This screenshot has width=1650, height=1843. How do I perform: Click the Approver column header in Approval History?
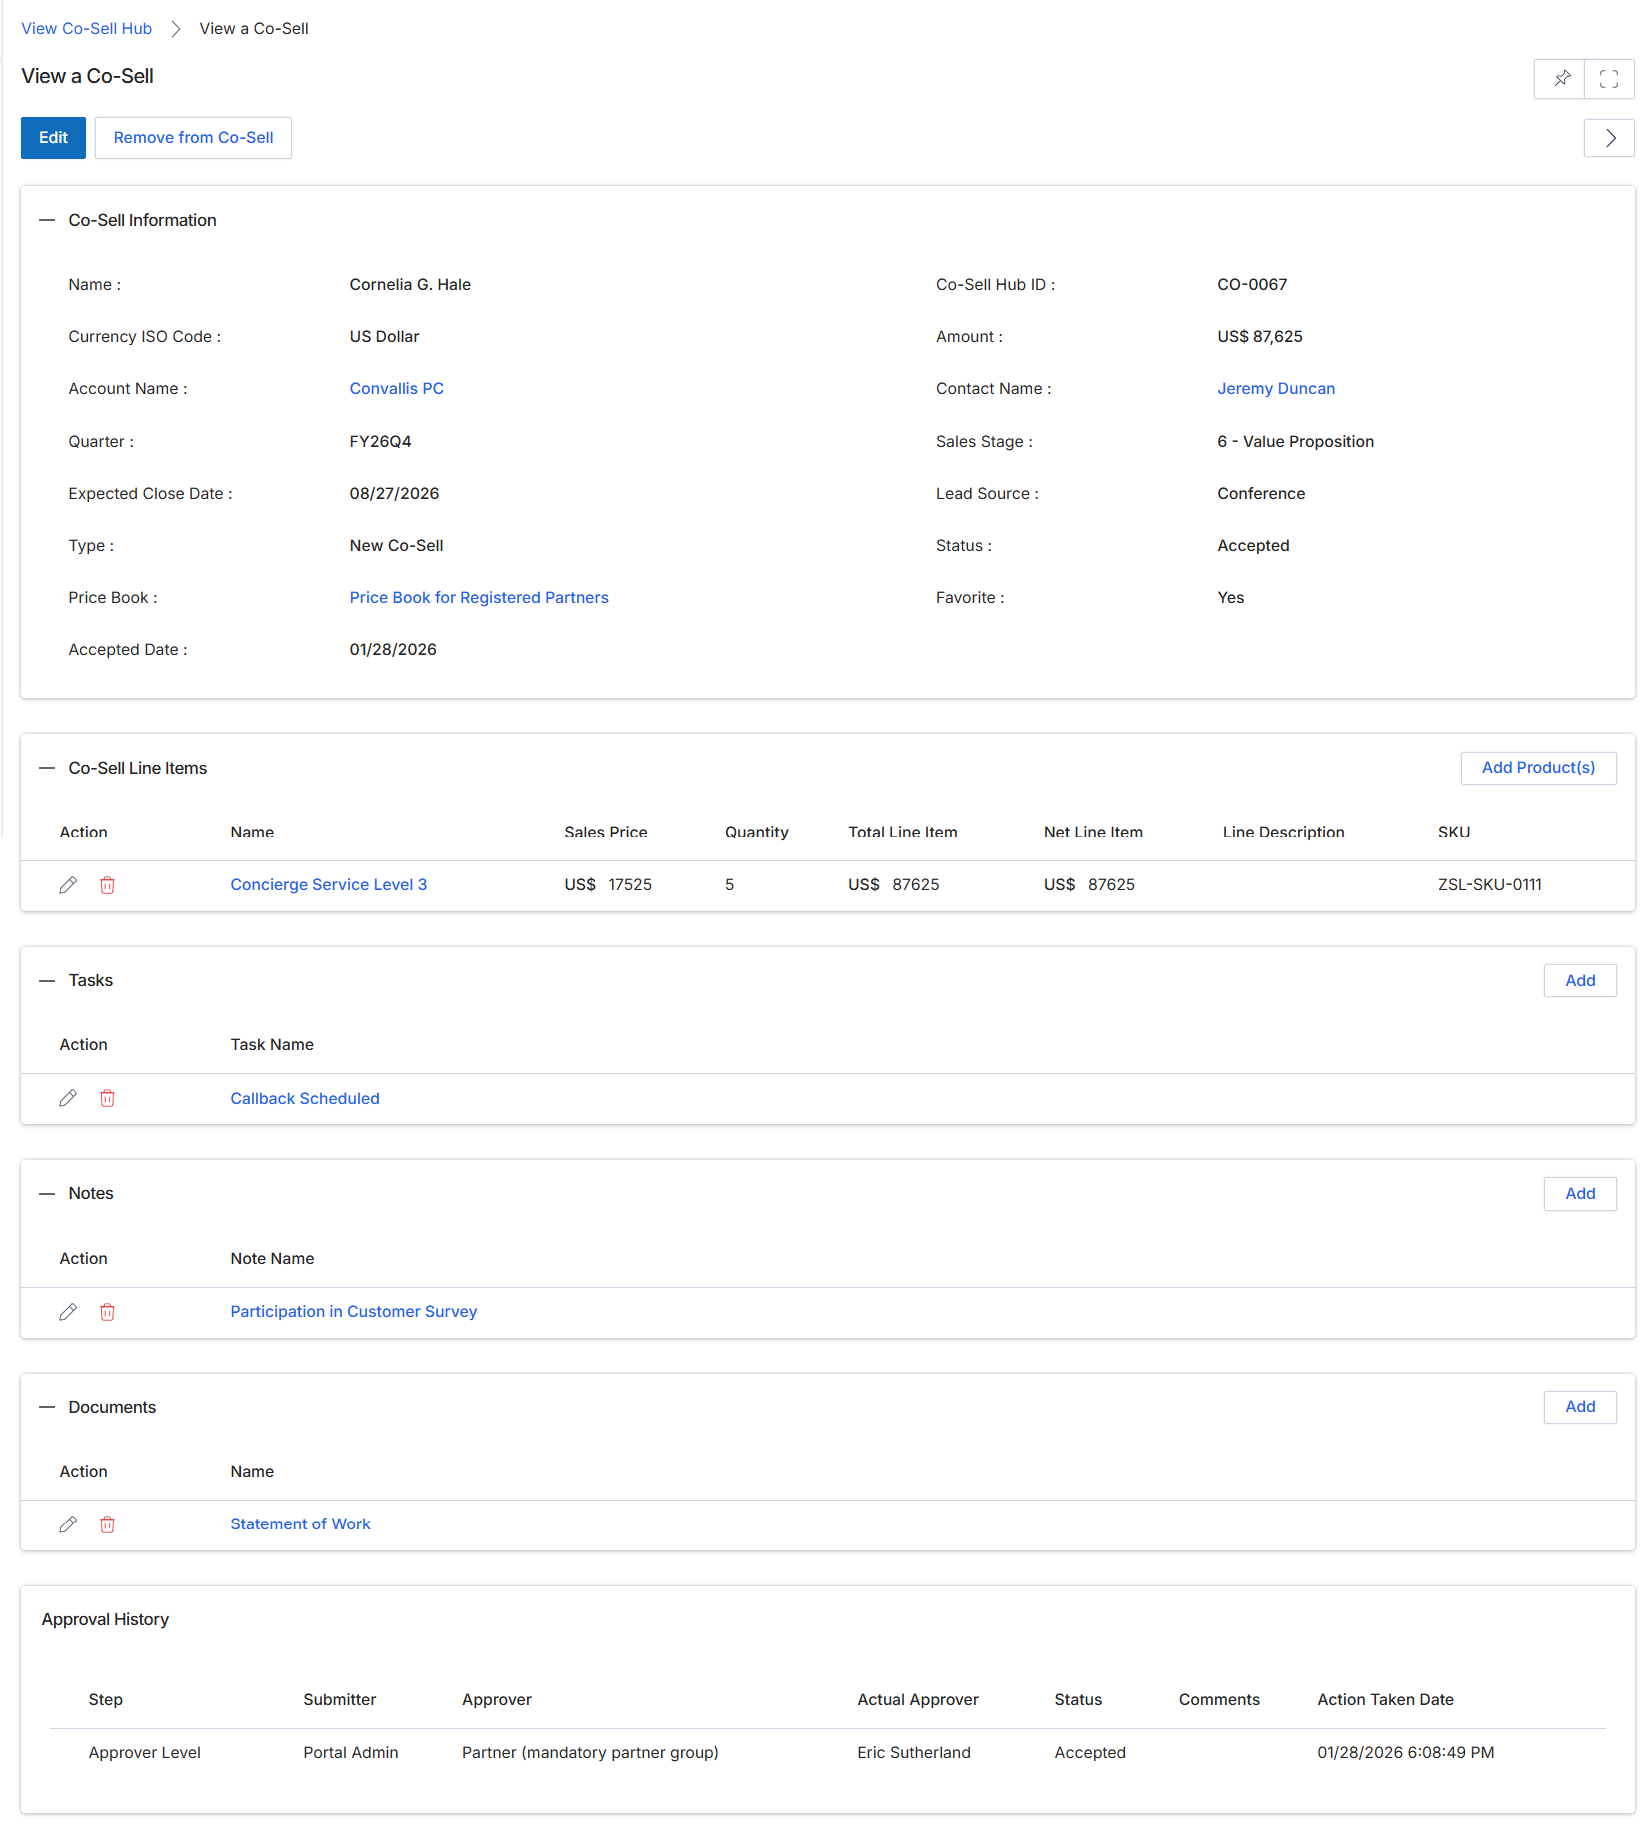tap(497, 1700)
